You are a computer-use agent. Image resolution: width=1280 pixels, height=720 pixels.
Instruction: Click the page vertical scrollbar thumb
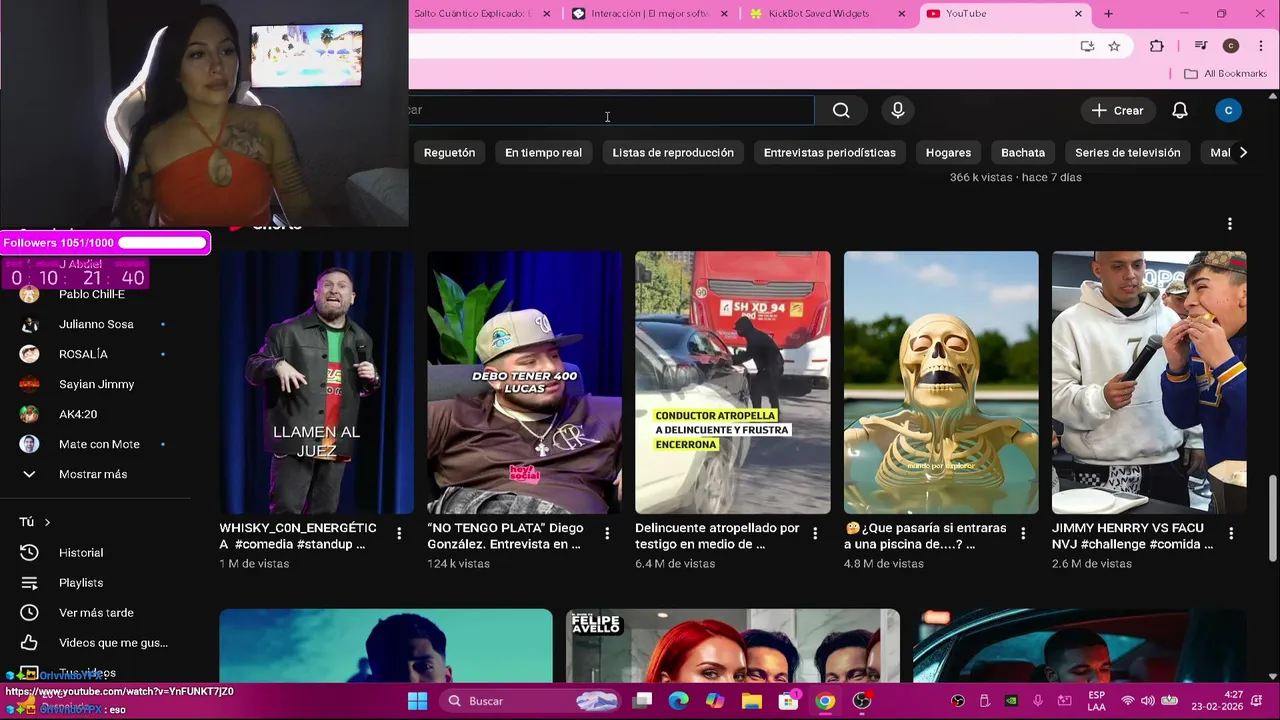pyautogui.click(x=1273, y=518)
